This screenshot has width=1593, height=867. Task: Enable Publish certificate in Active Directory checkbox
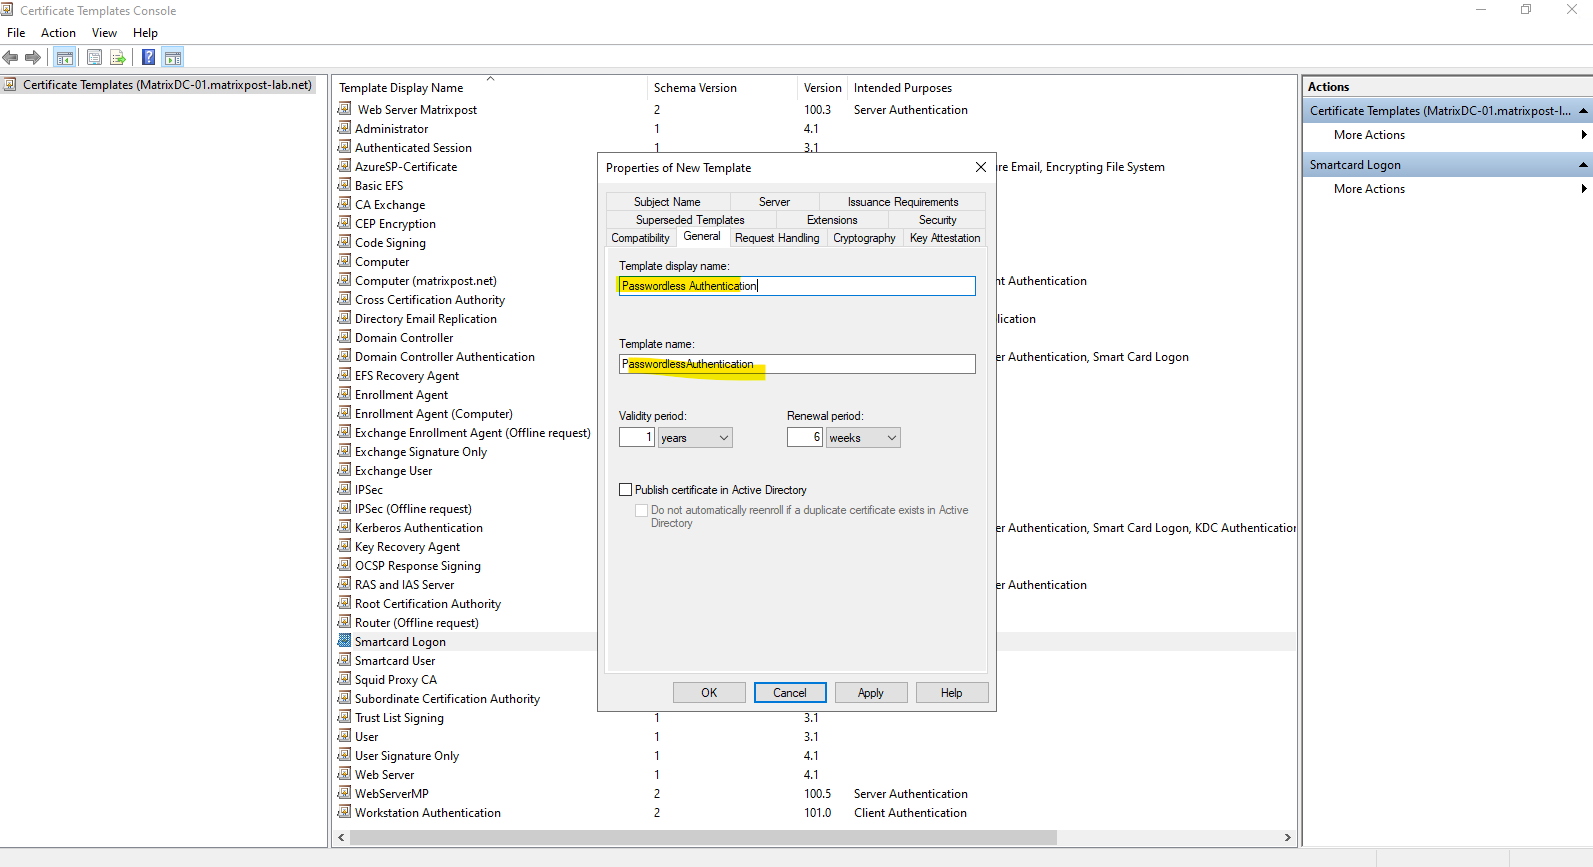tap(626, 490)
